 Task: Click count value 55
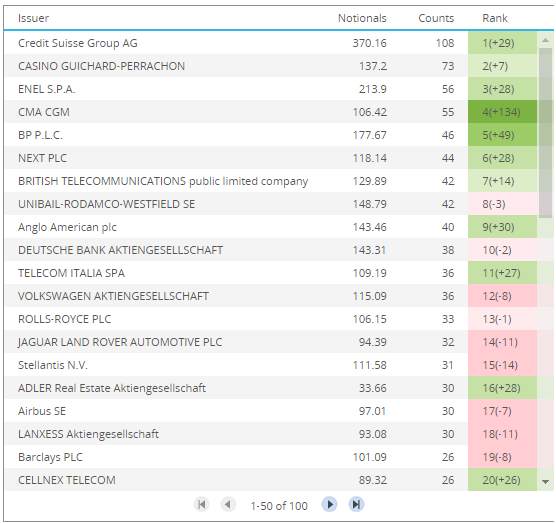coord(448,112)
